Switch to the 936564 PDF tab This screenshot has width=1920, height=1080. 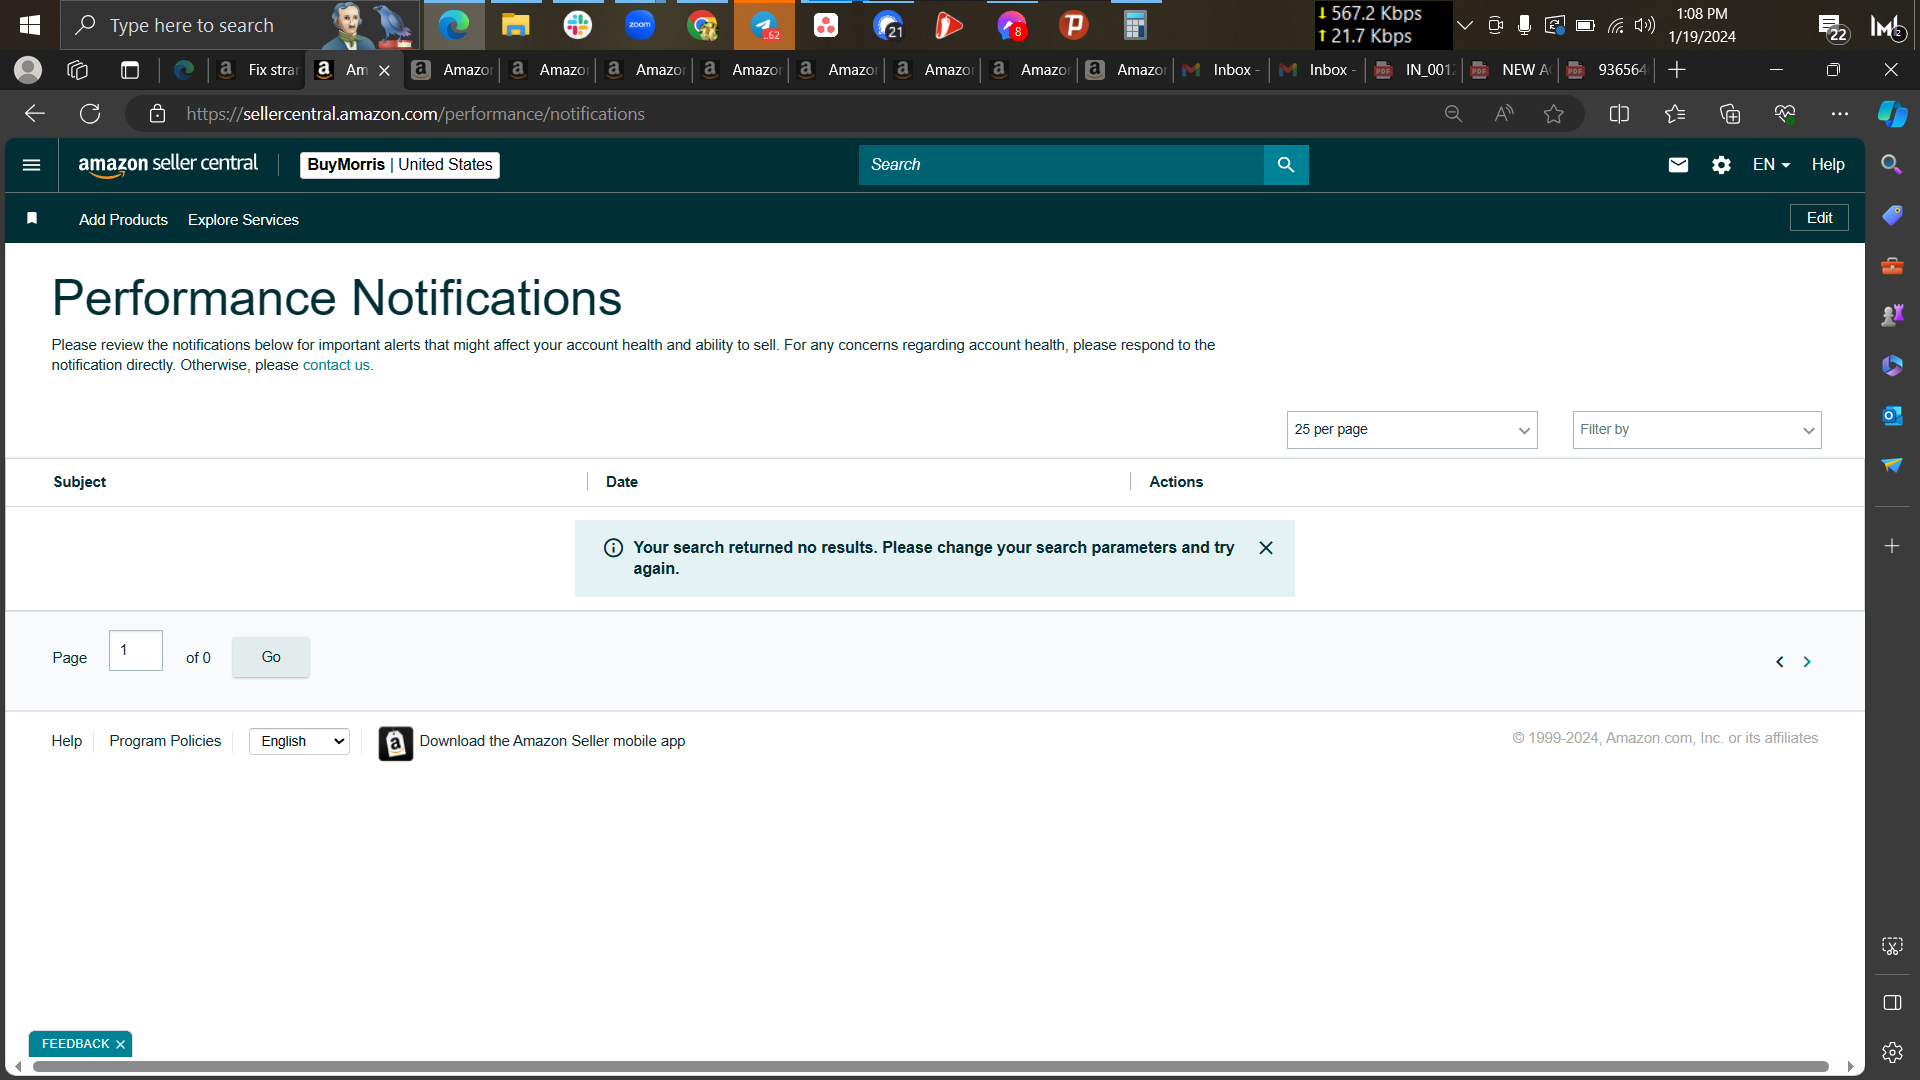(x=1606, y=70)
